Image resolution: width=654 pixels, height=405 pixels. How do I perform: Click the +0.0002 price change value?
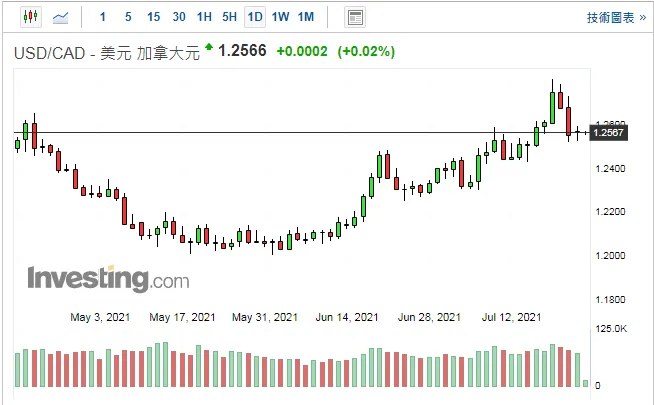coord(302,51)
